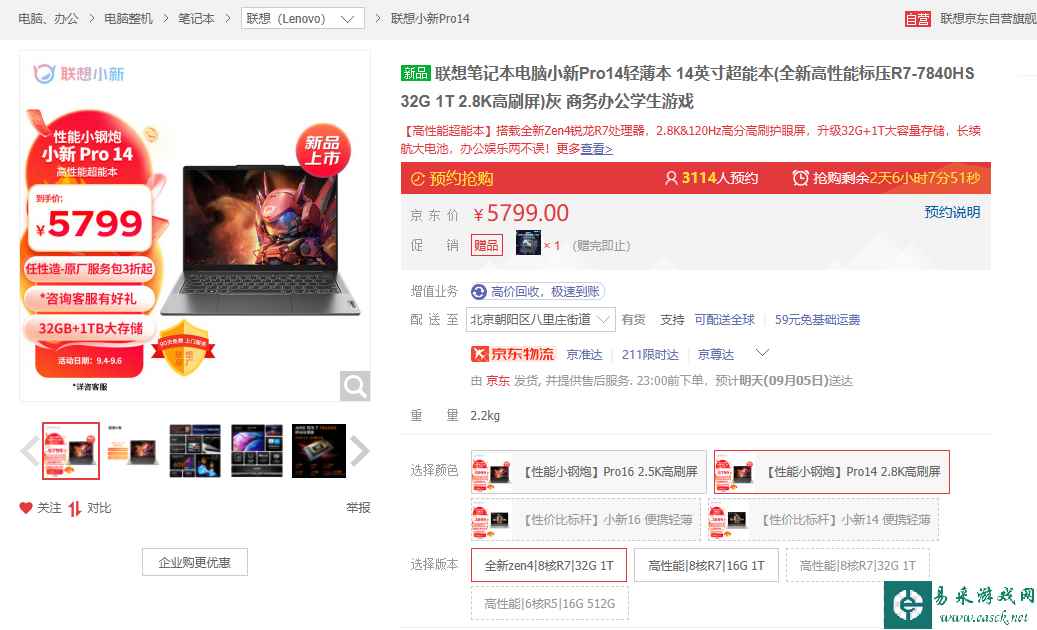Open the 联想 (Lenovo) brand dropdown
1037x630 pixels.
(303, 19)
